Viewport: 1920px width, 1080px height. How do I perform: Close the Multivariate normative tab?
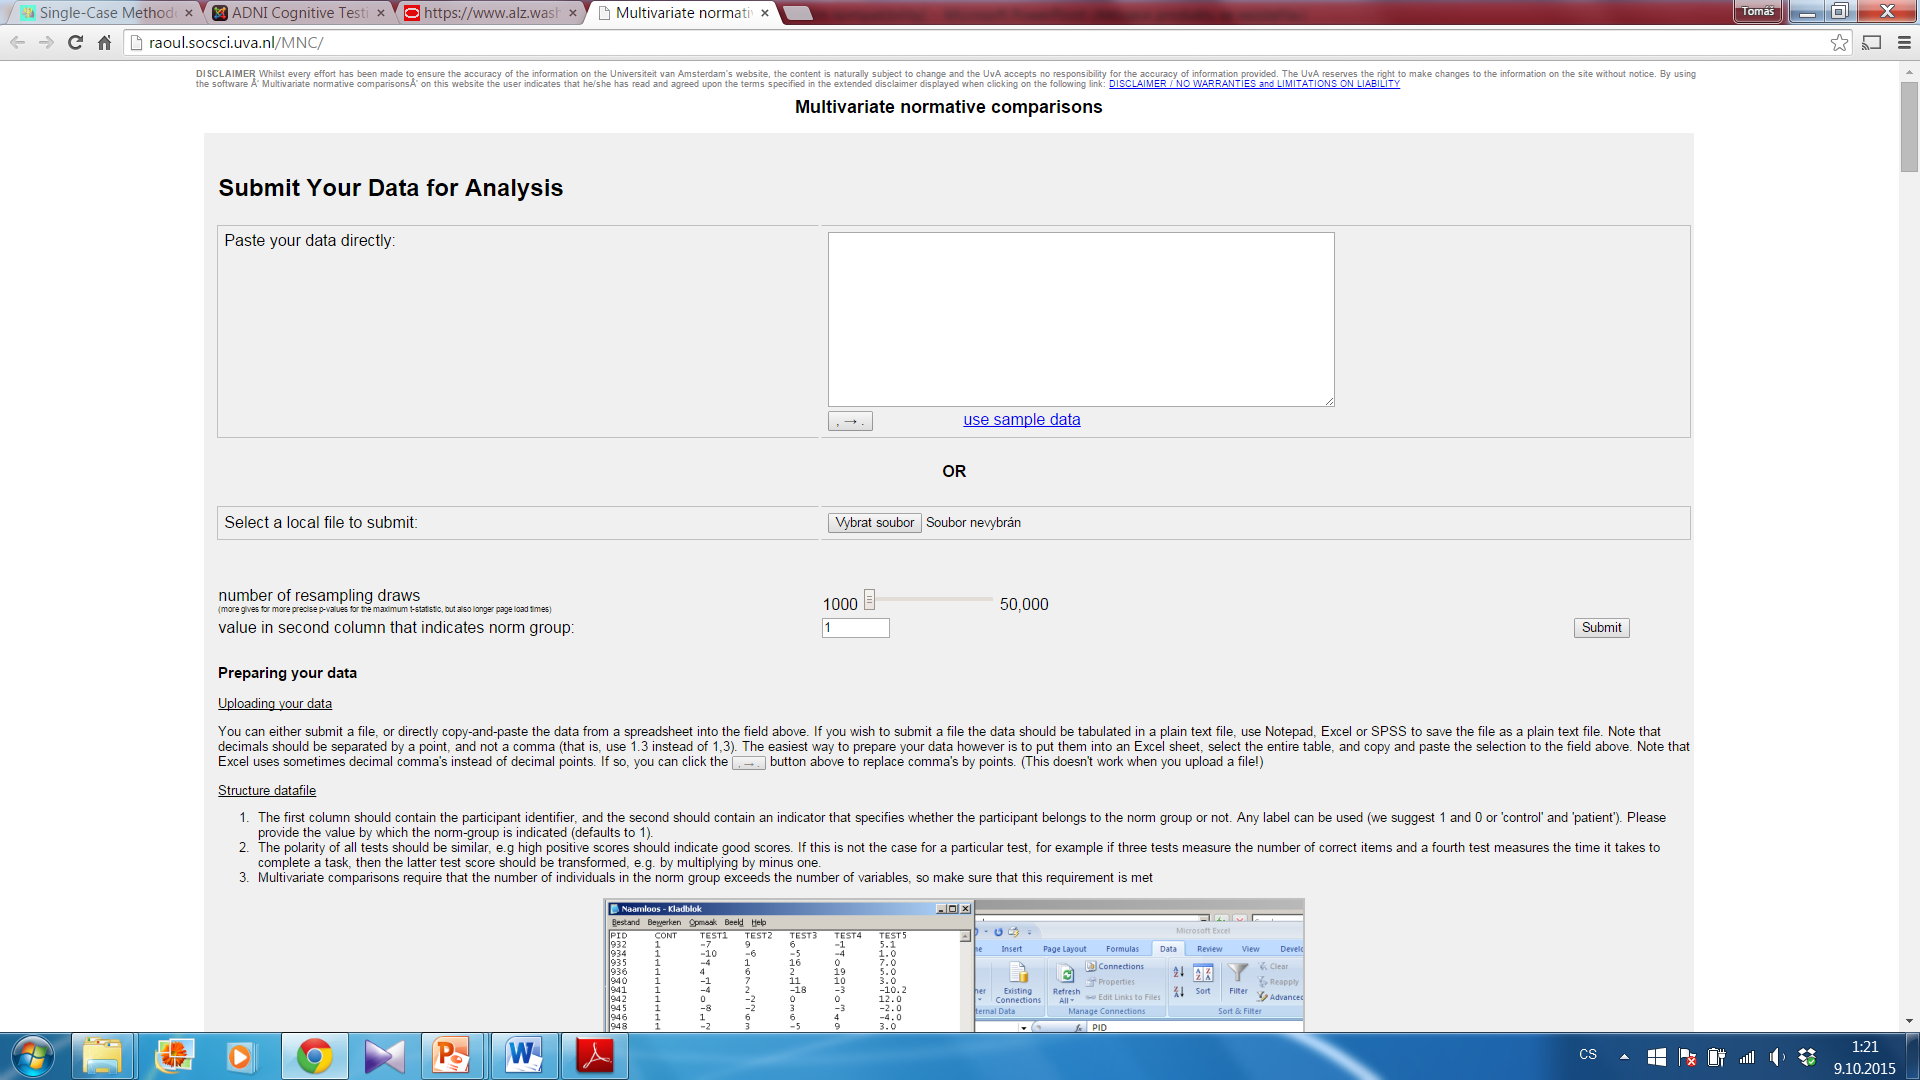pos(765,13)
